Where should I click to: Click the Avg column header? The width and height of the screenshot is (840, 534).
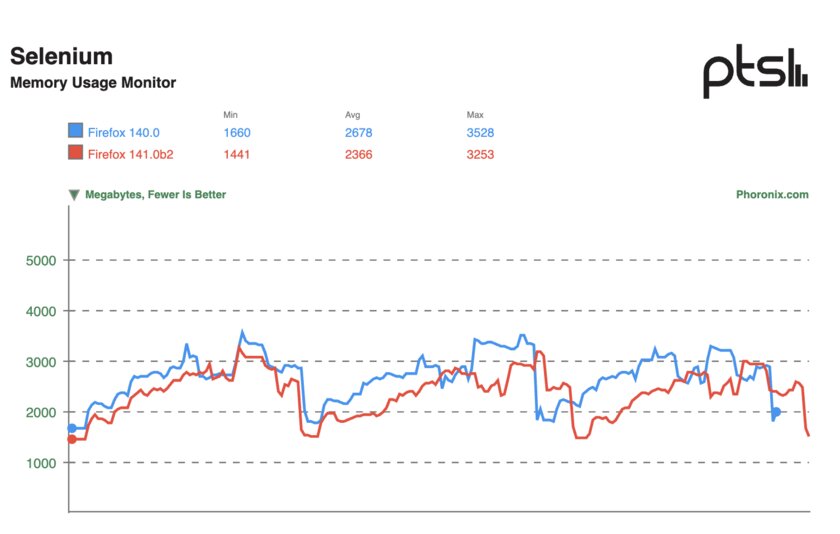[x=352, y=115]
